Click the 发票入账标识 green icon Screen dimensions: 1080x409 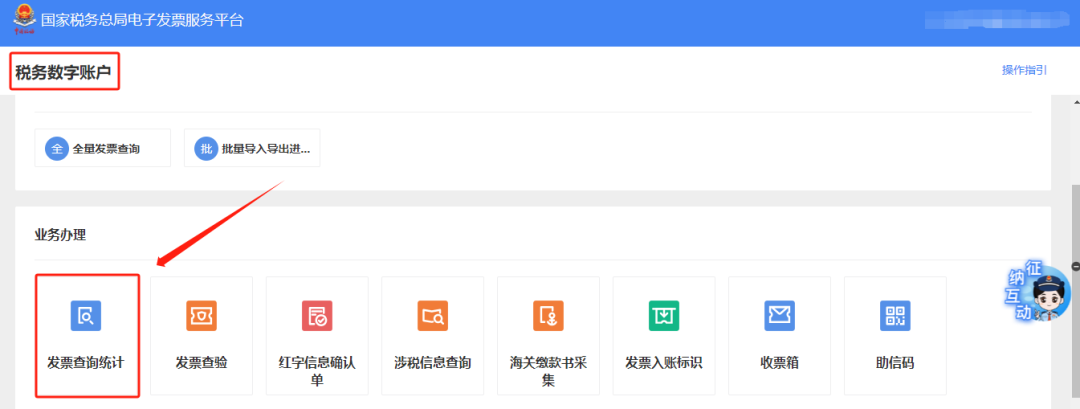(x=663, y=316)
